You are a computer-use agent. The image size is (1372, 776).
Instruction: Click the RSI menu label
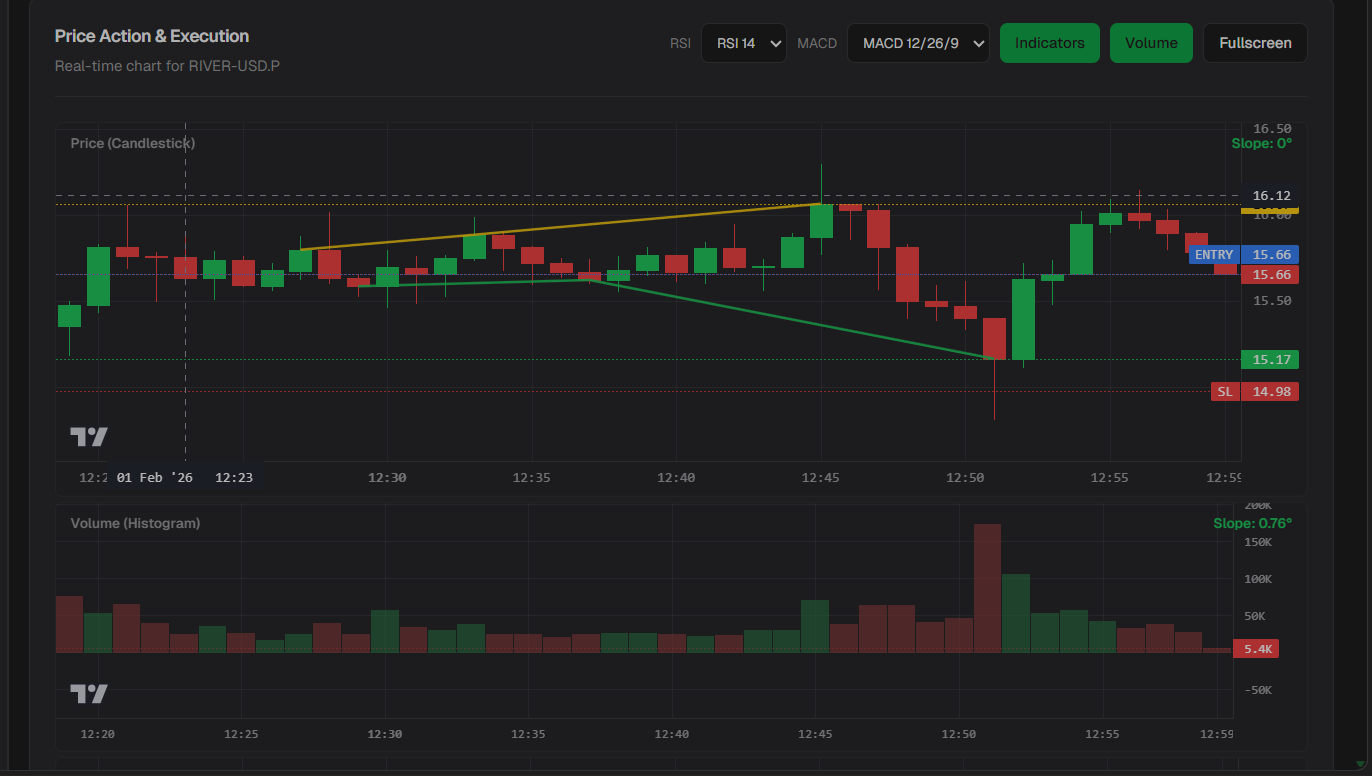click(680, 43)
